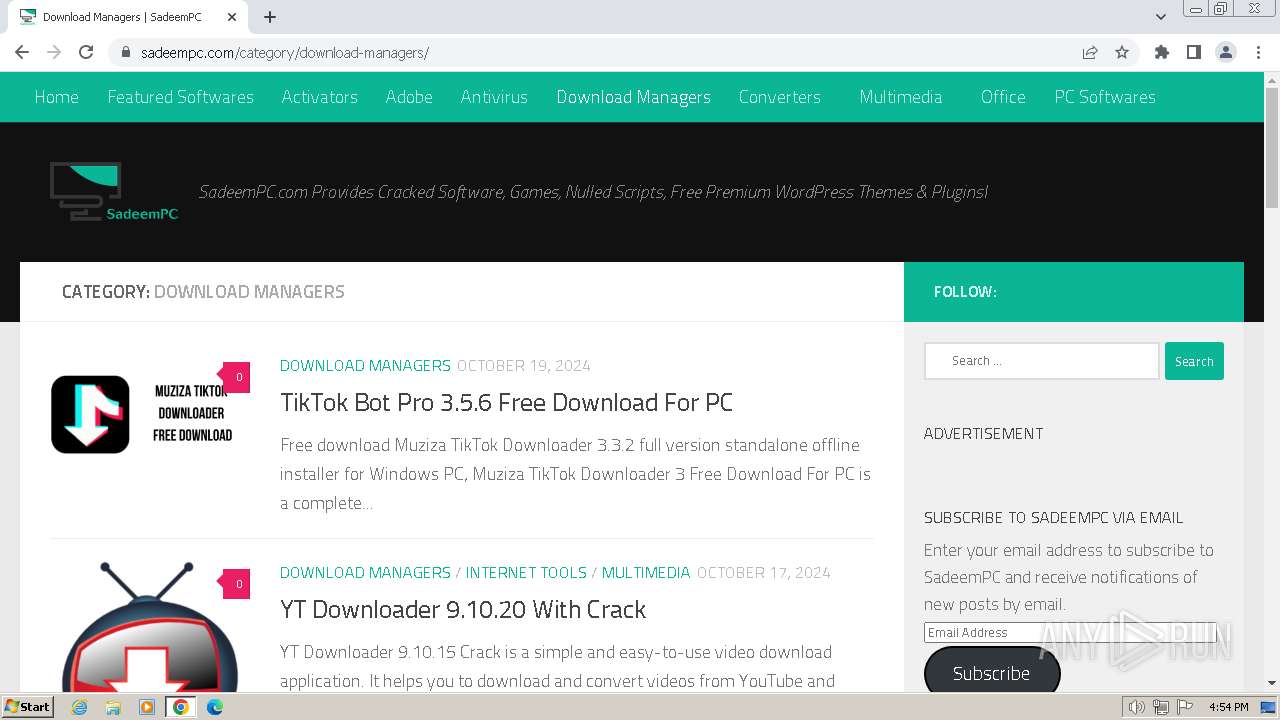Open site information via the padlock icon

coord(125,52)
